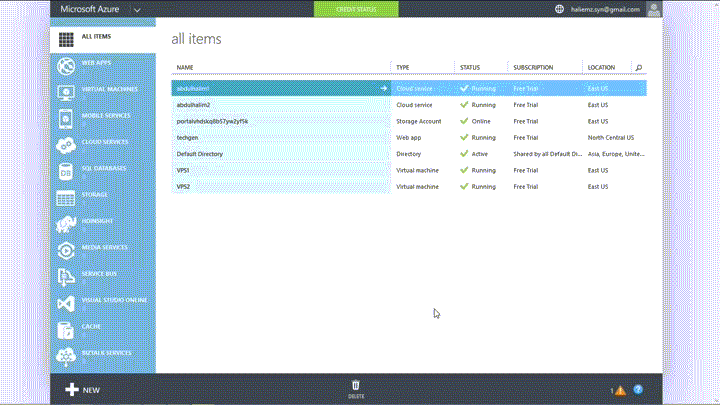Screen dimensions: 720x405
Task: Select the Visual Studio Online logo icon
Action: [66, 304]
